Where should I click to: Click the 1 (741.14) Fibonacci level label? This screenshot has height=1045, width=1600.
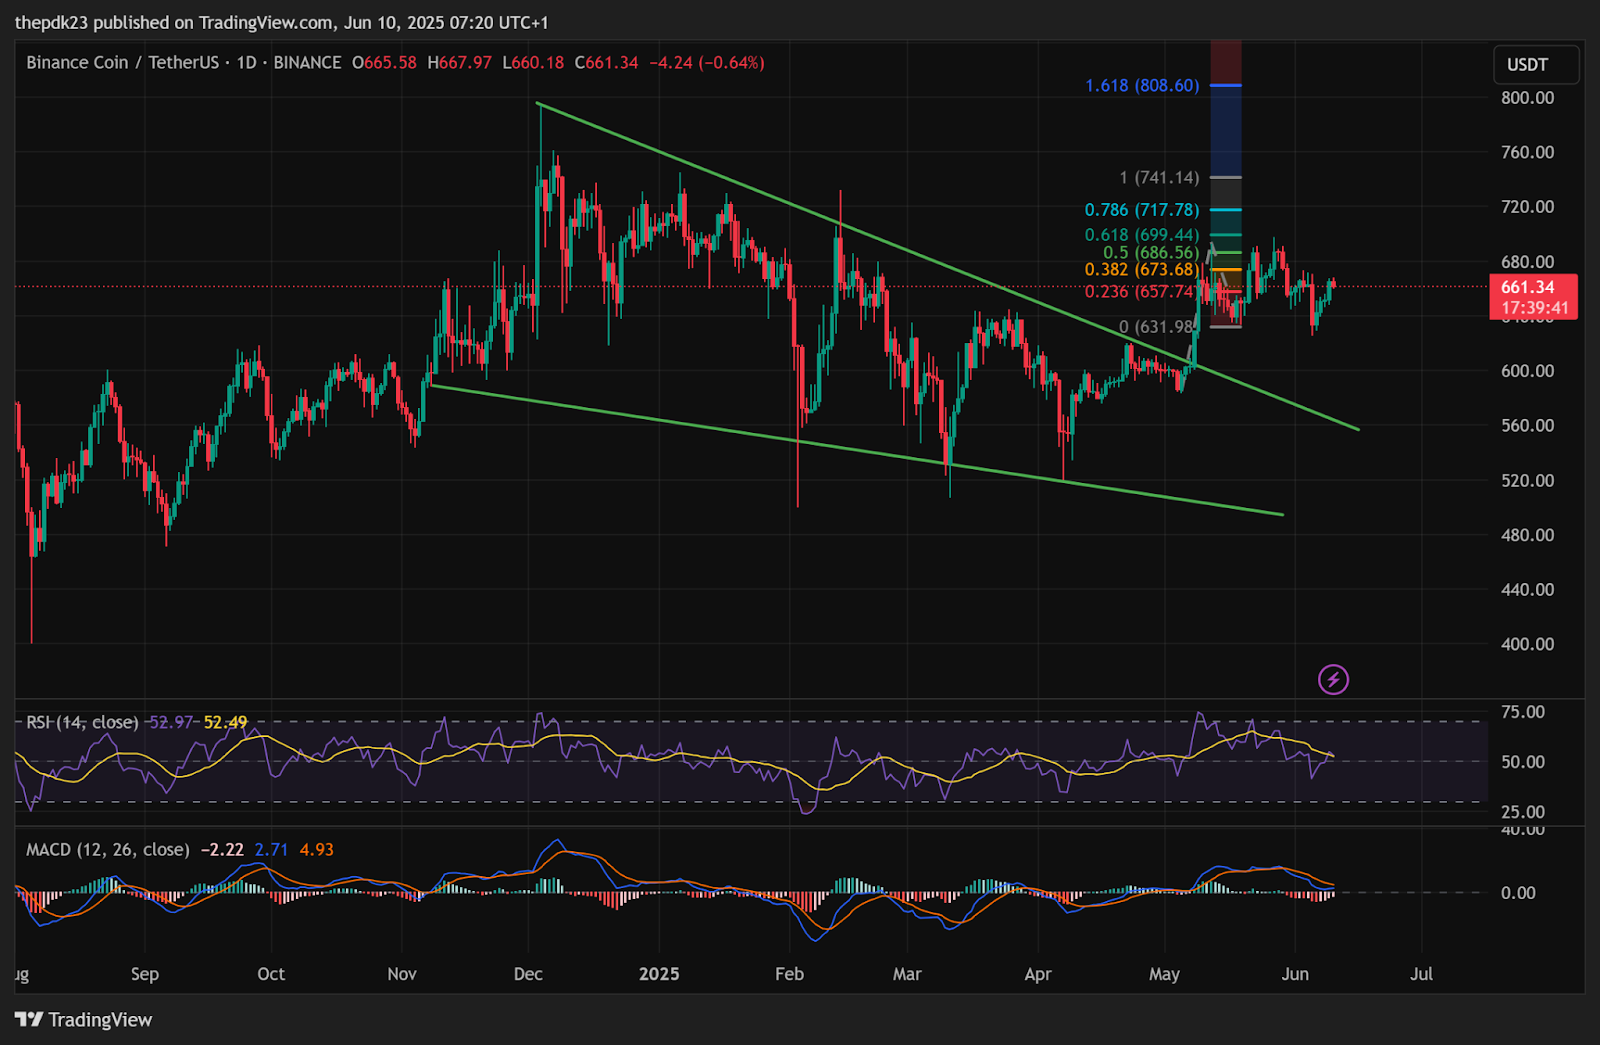click(1159, 178)
